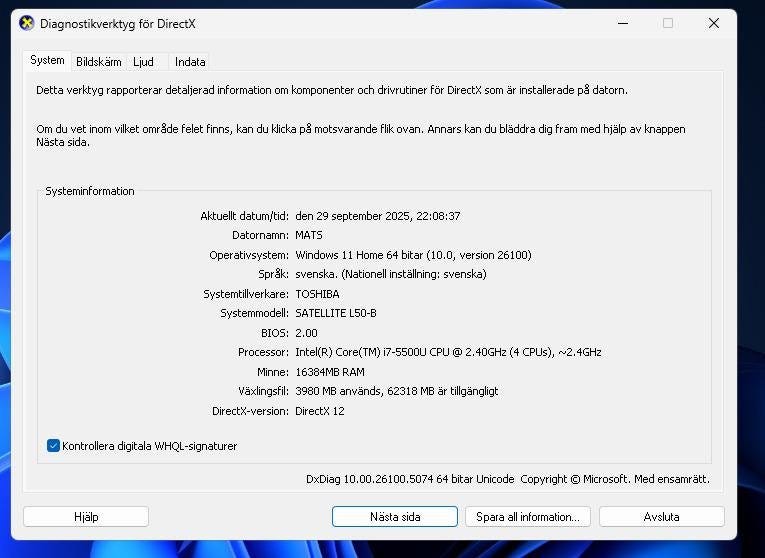Click the DirectX diagnostic icon in title bar
765x558 pixels.
click(x=27, y=23)
